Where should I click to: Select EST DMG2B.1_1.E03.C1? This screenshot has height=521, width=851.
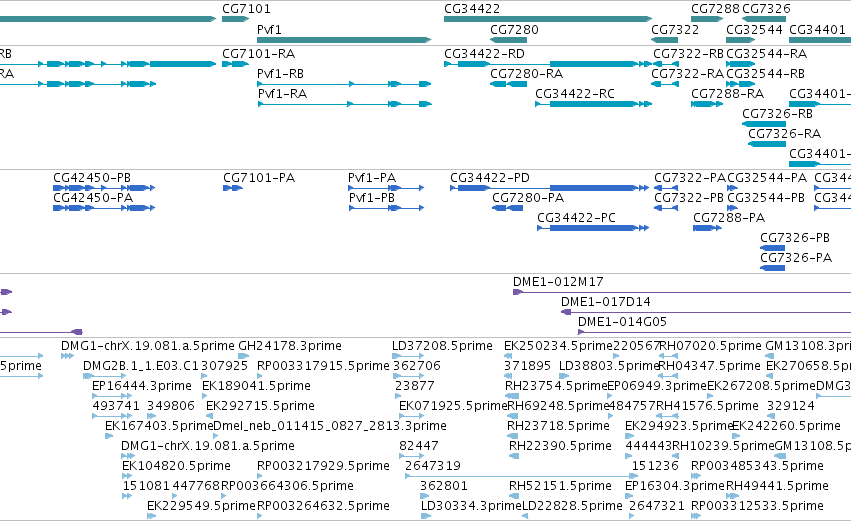coord(141,366)
